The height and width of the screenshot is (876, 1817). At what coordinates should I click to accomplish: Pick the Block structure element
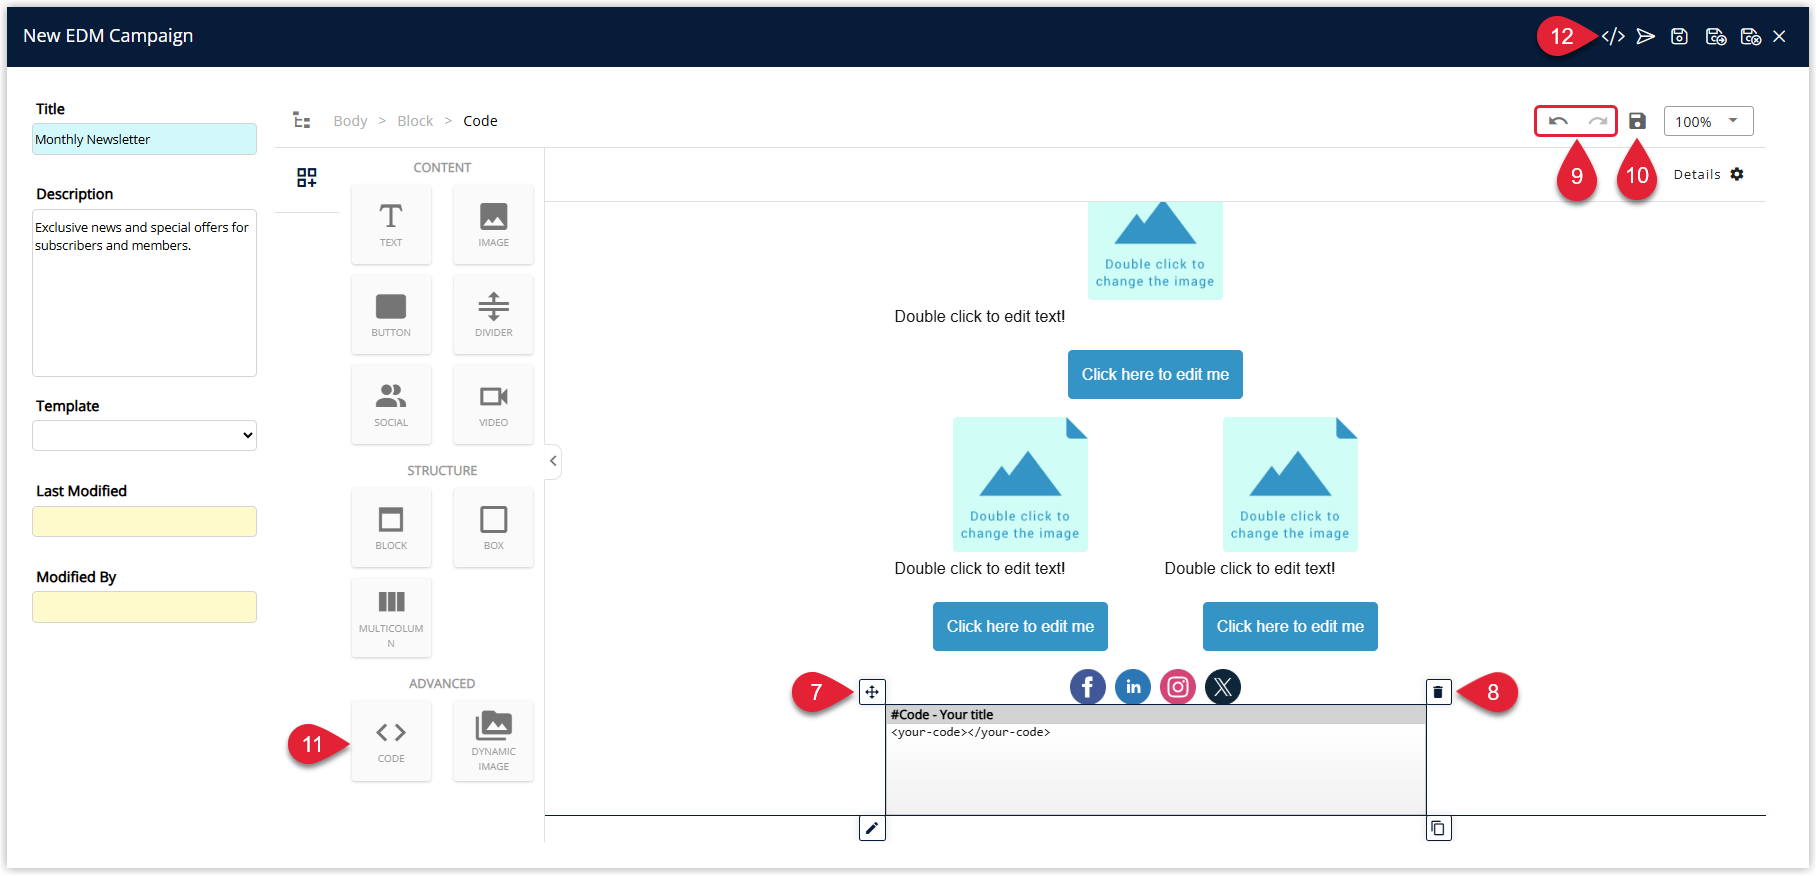(391, 528)
